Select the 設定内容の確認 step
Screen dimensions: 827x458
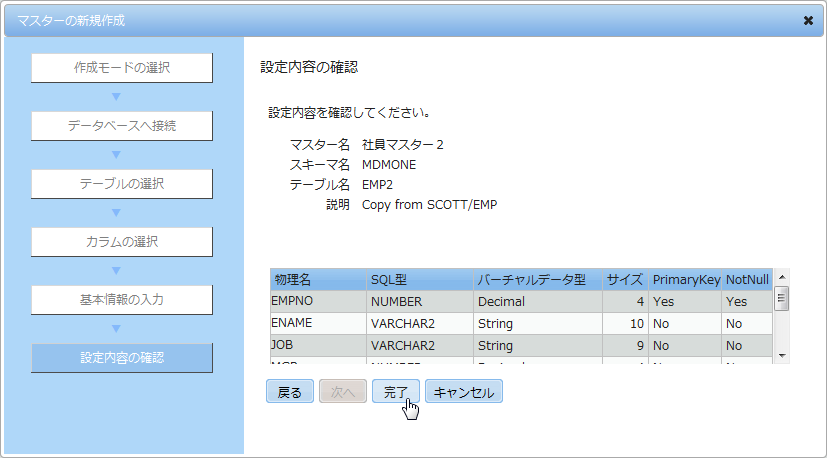tap(122, 358)
